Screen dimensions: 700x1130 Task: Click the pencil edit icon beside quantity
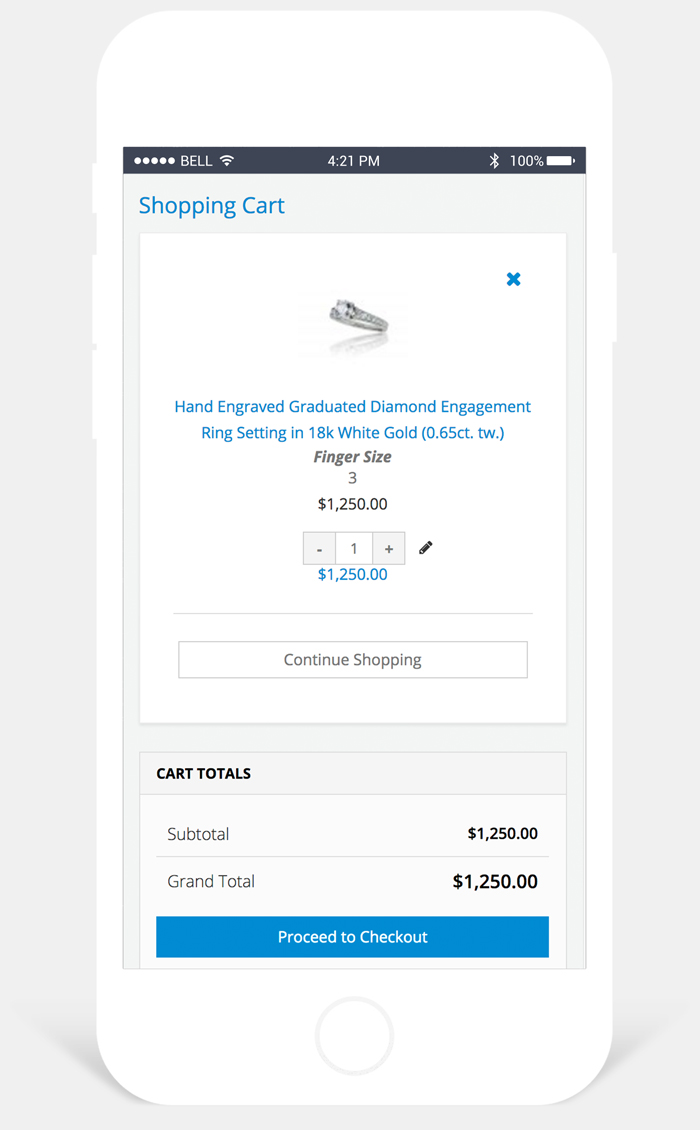[426, 548]
